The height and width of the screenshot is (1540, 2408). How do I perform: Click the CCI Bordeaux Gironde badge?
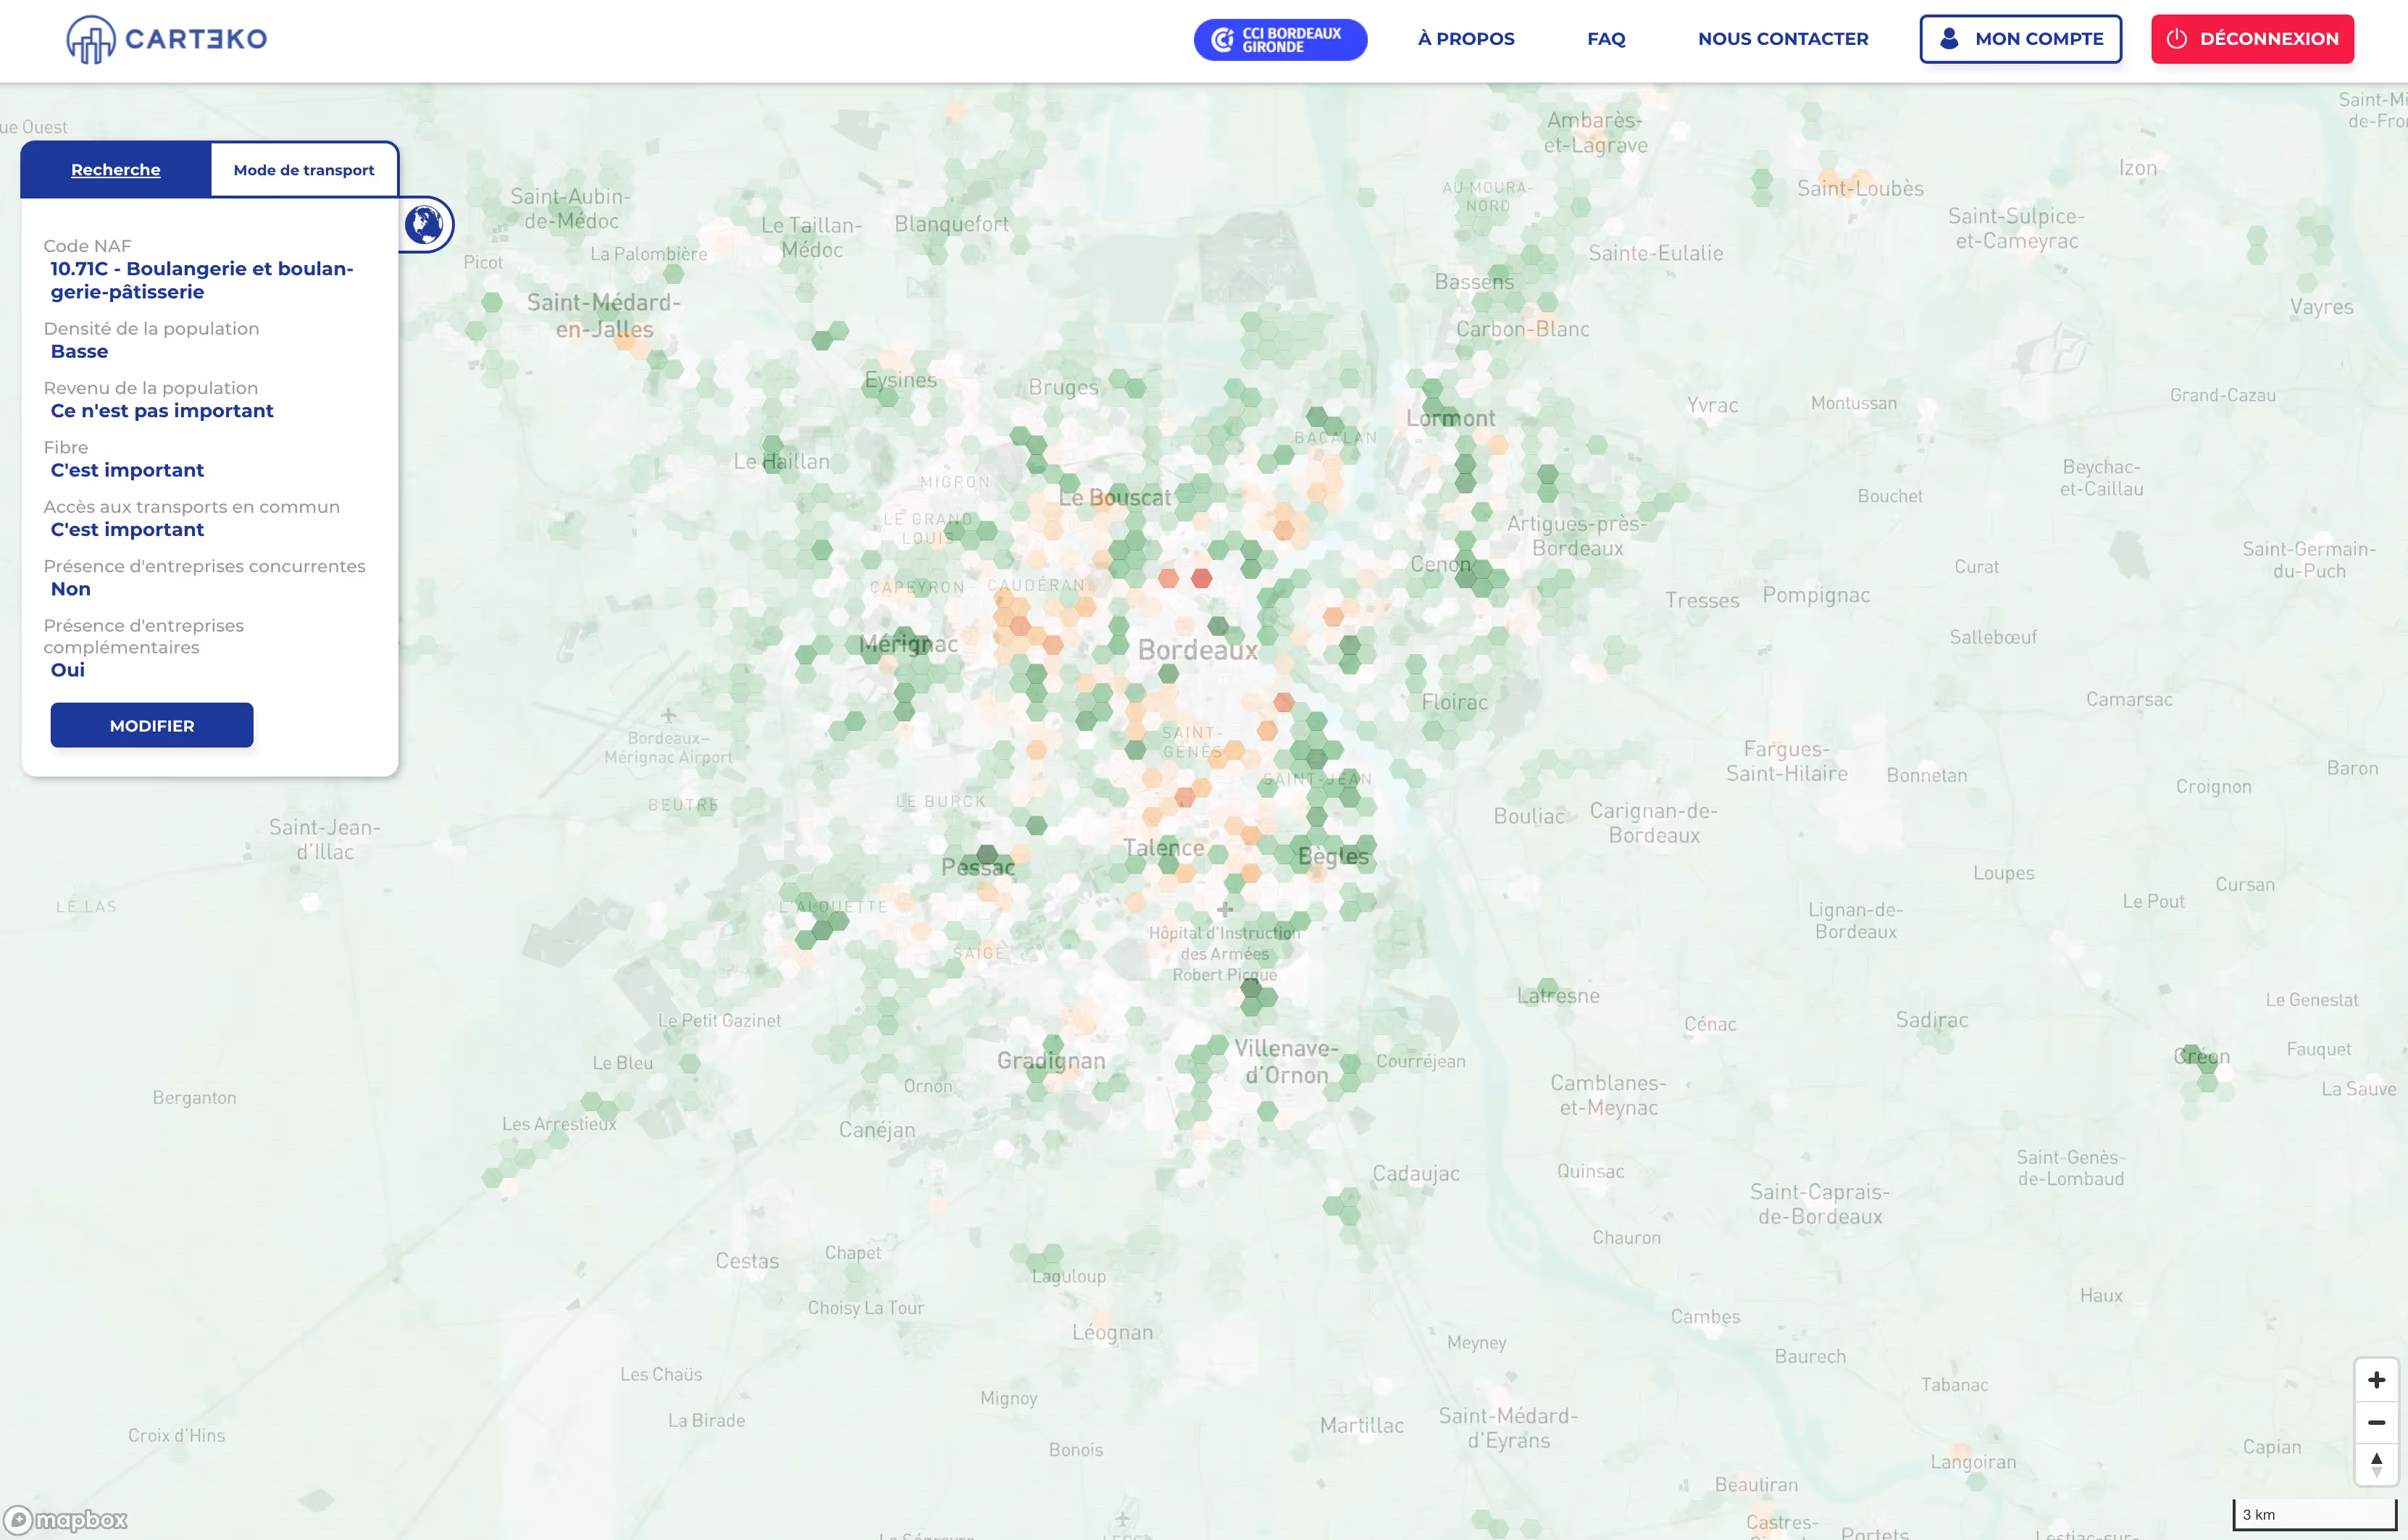pos(1279,40)
